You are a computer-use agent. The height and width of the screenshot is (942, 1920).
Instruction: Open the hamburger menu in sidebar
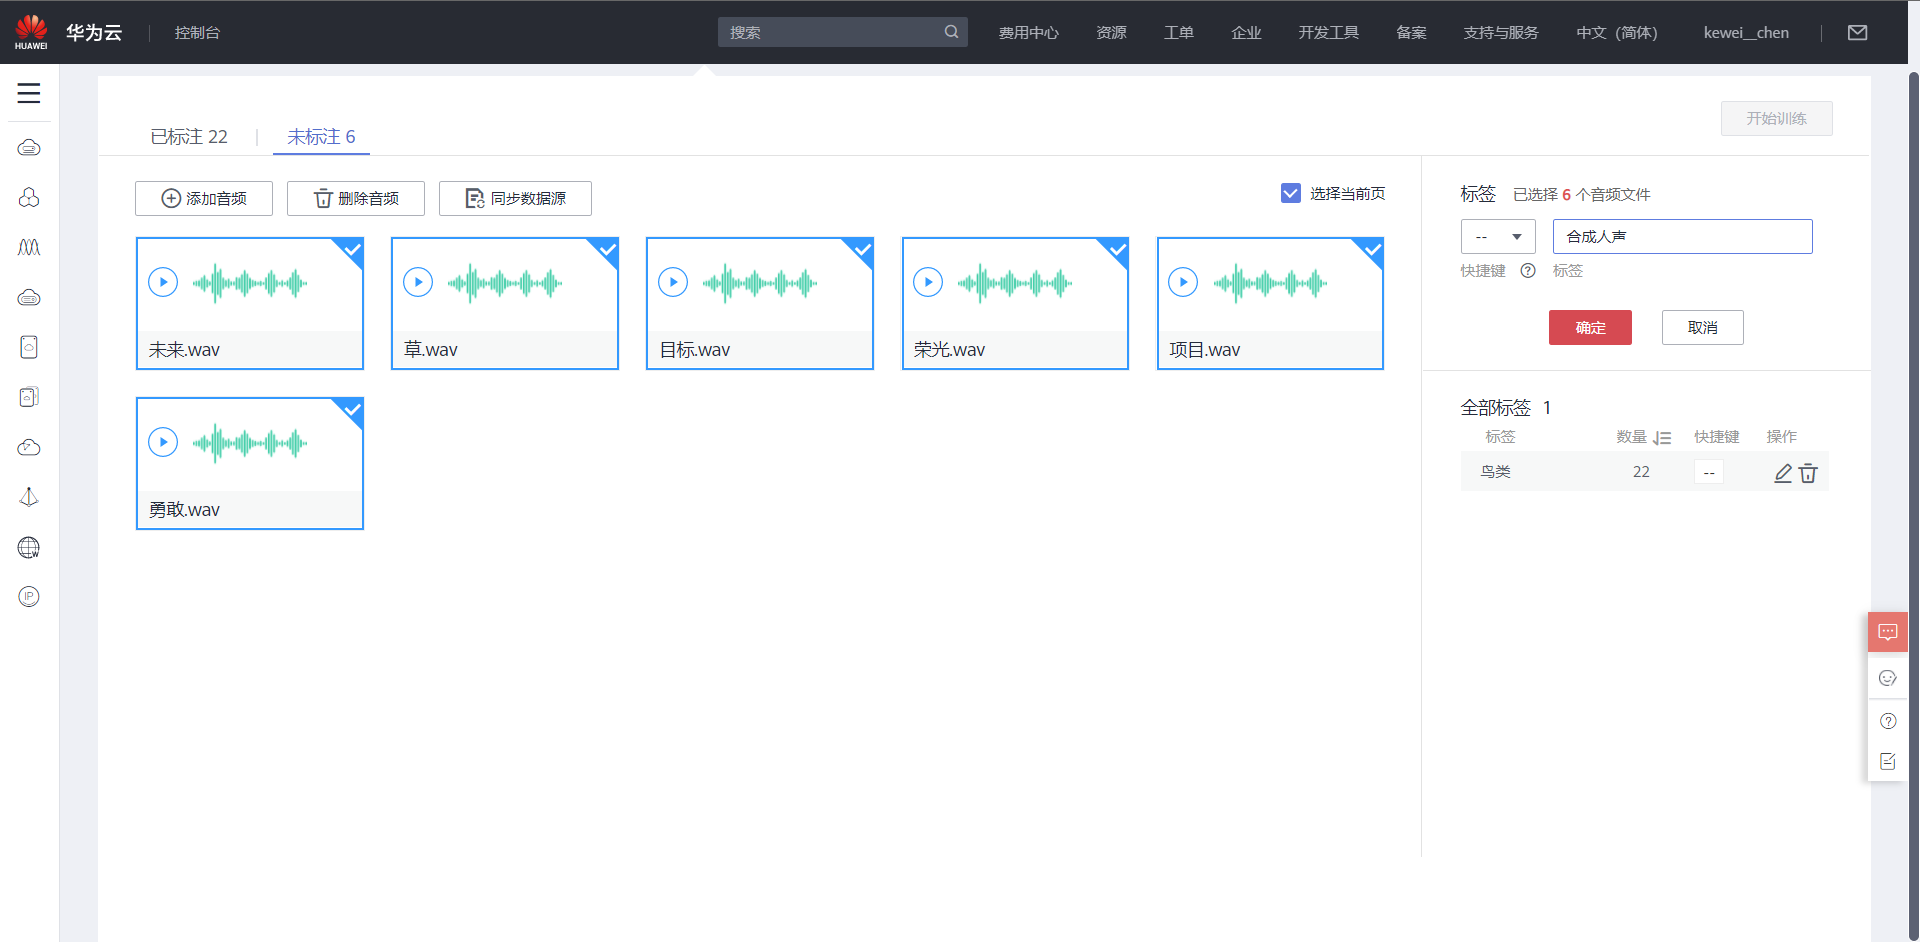[x=29, y=93]
